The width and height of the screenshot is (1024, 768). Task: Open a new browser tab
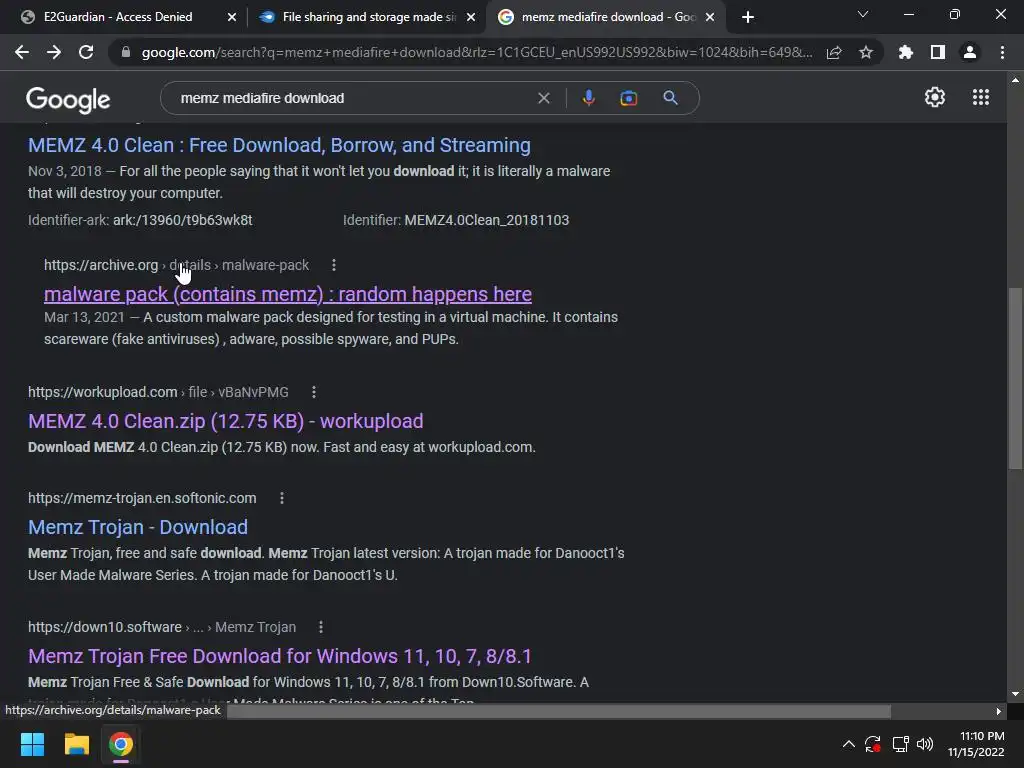pyautogui.click(x=748, y=17)
